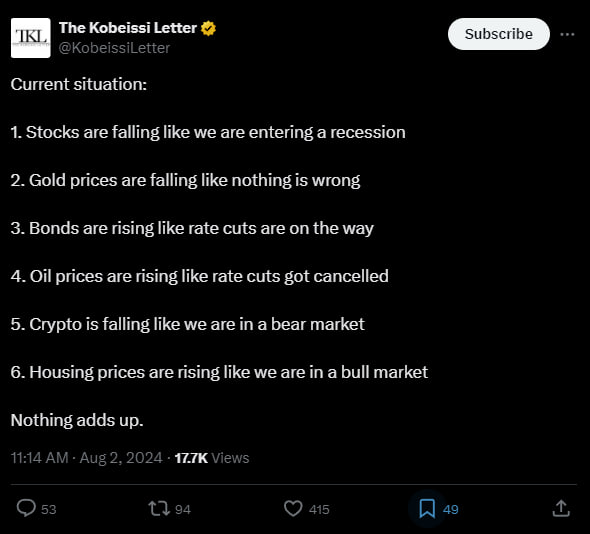Click The Kobeissi Letter display name
This screenshot has height=534, width=590.
click(128, 28)
